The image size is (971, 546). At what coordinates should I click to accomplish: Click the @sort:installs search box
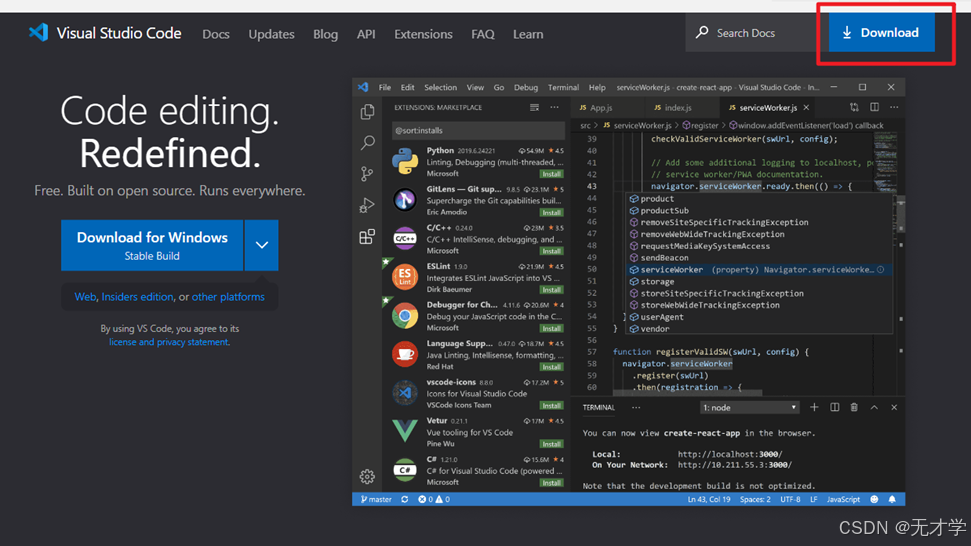coord(478,131)
